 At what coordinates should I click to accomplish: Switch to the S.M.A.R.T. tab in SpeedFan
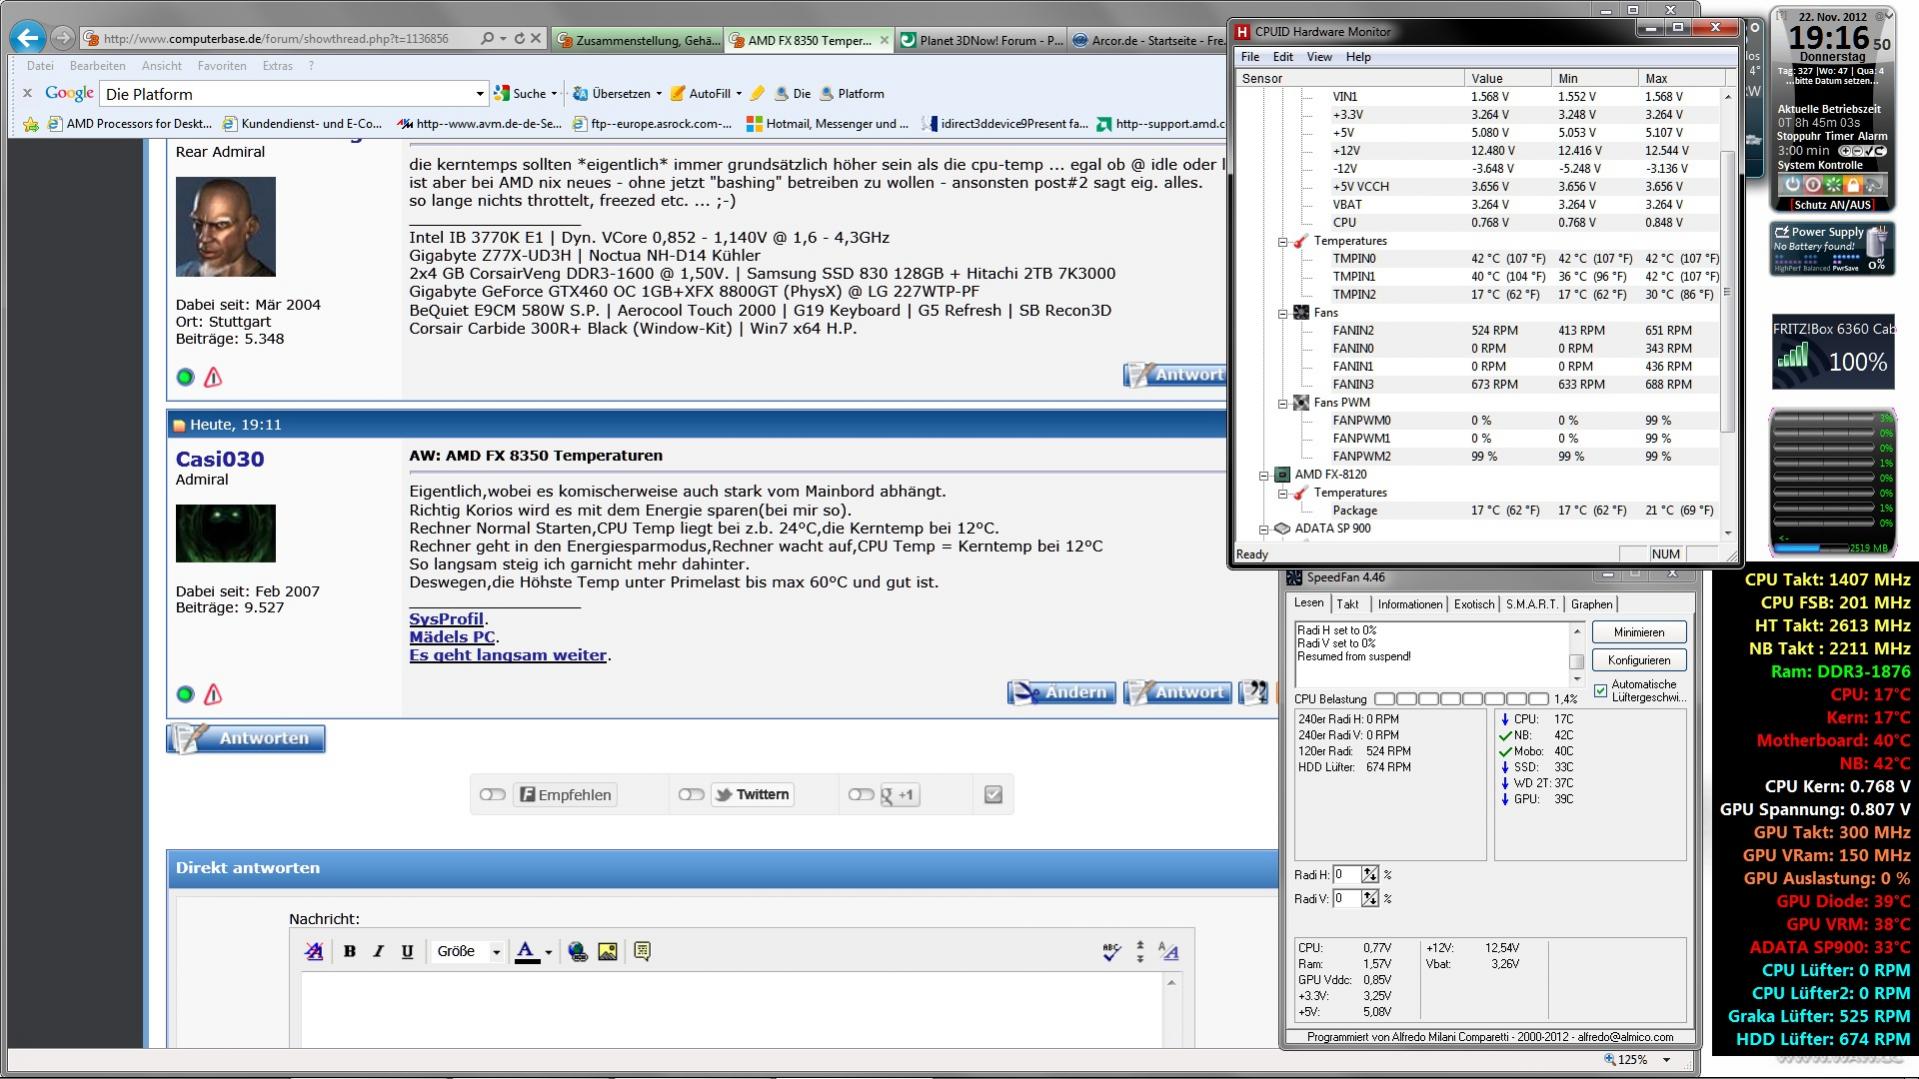tap(1532, 604)
